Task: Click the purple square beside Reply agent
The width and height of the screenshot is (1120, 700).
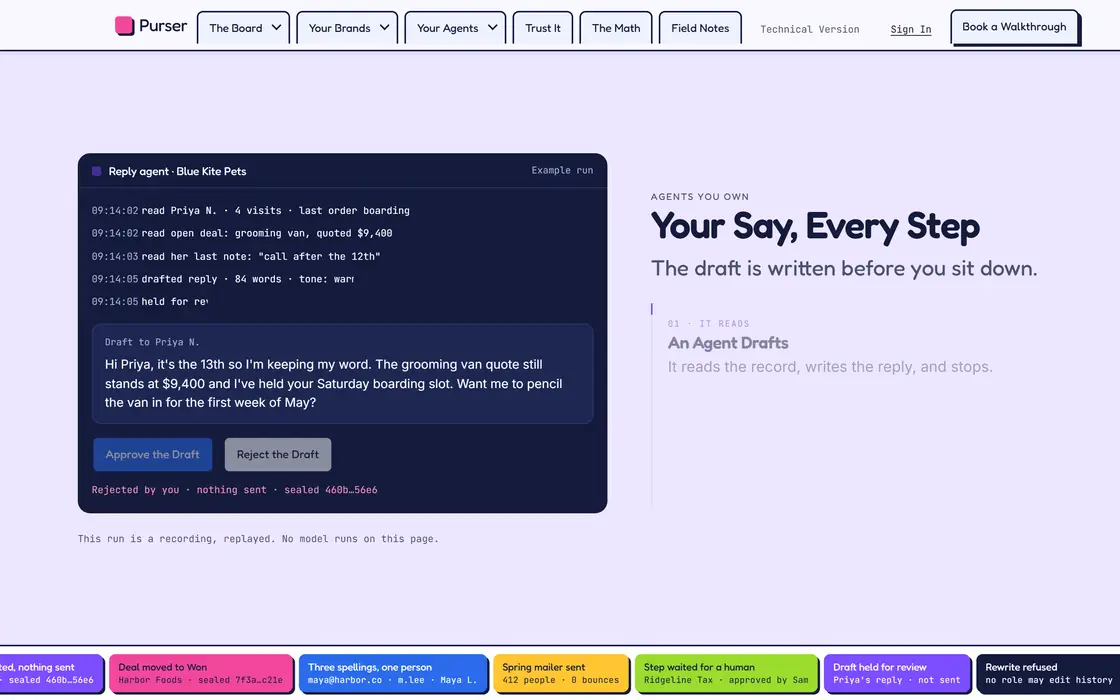Action: (96, 171)
